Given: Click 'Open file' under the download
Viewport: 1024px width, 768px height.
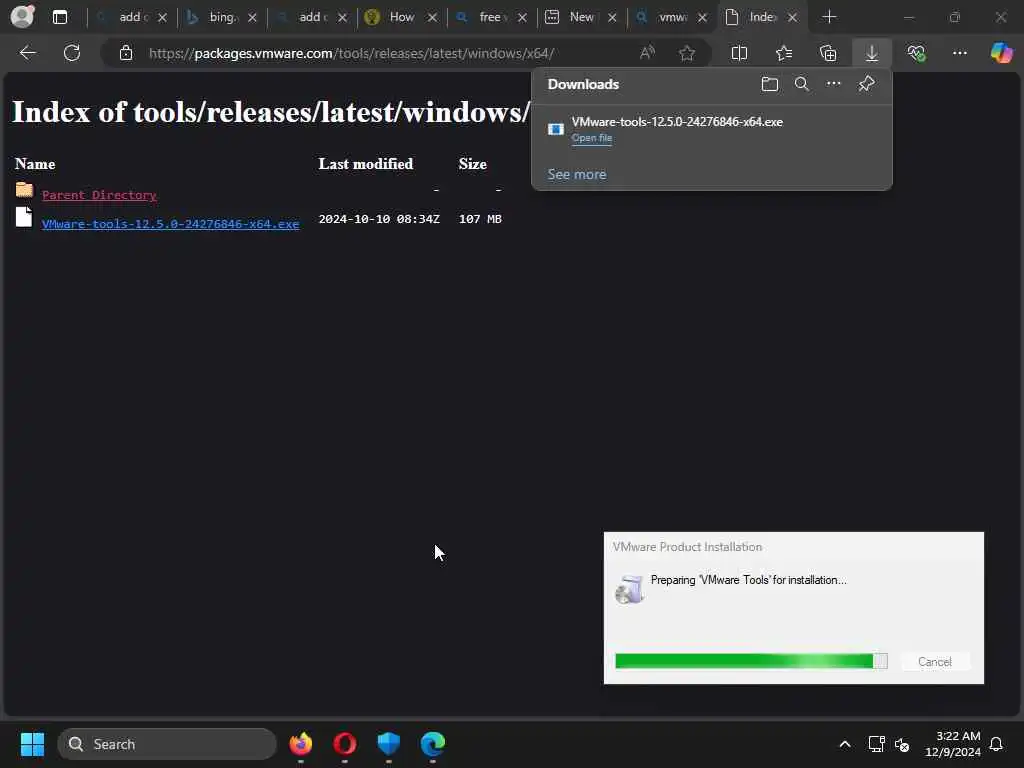Looking at the screenshot, I should coord(592,138).
